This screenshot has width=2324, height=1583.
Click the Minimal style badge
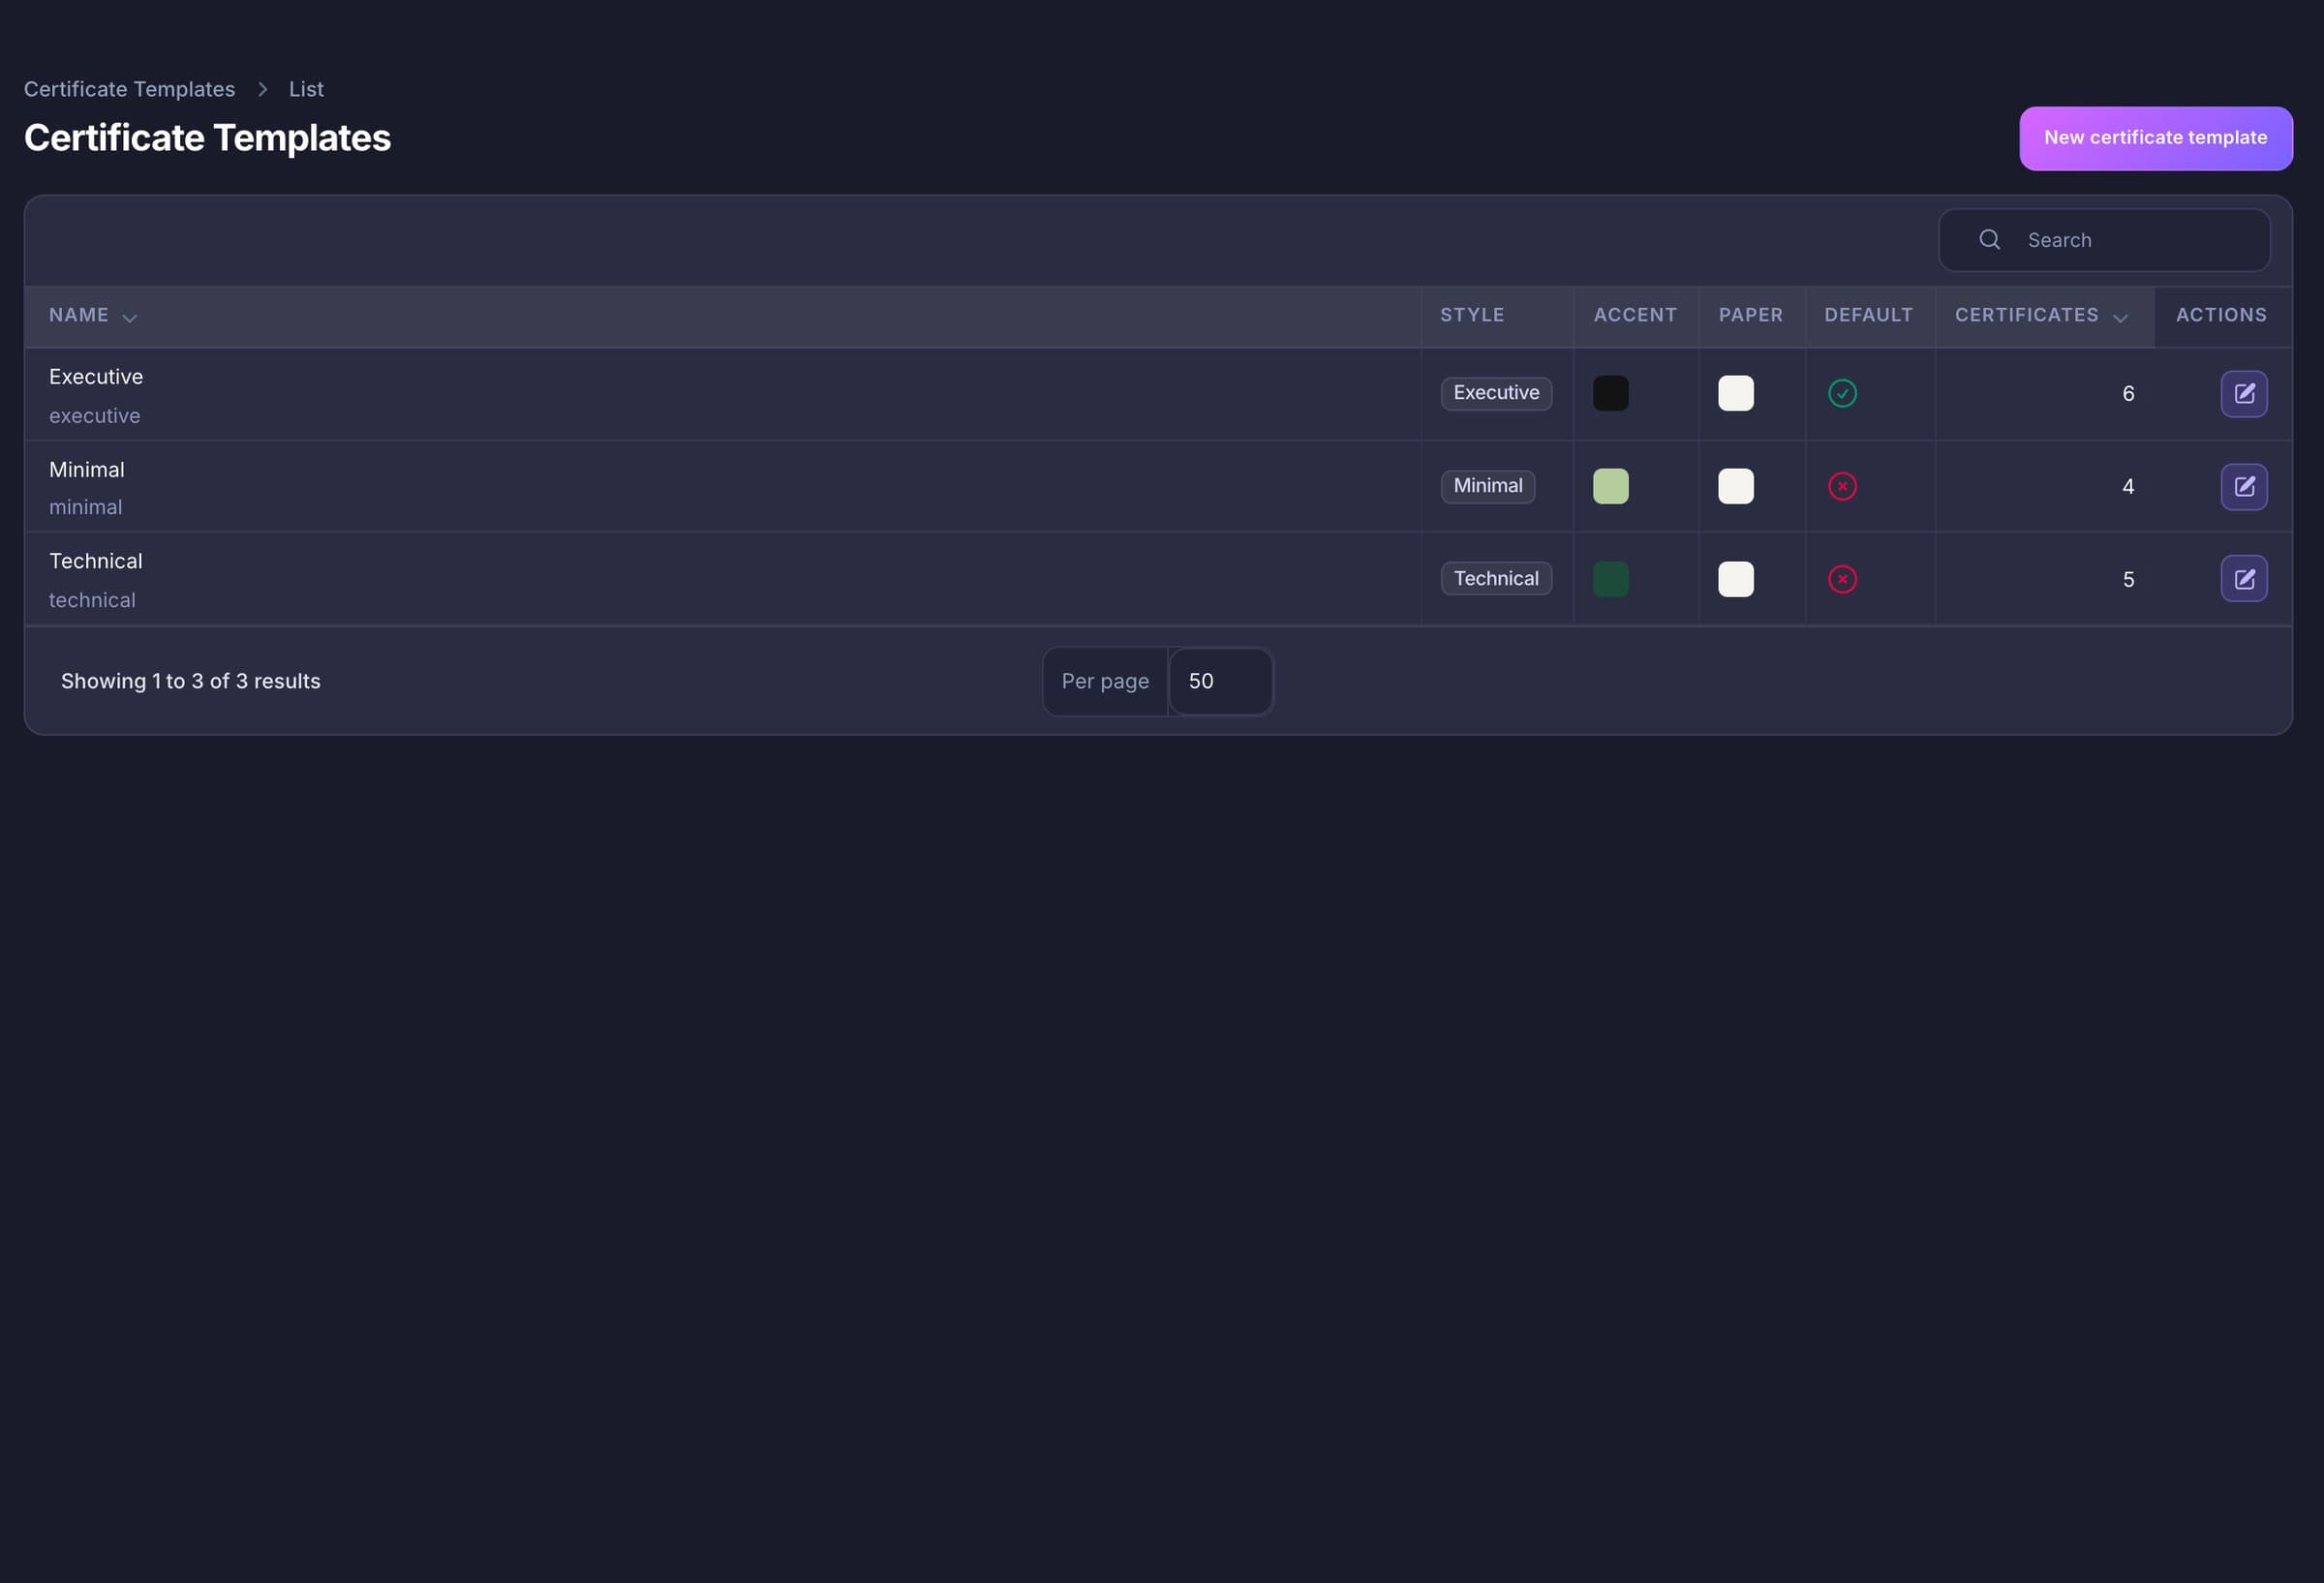[1487, 486]
